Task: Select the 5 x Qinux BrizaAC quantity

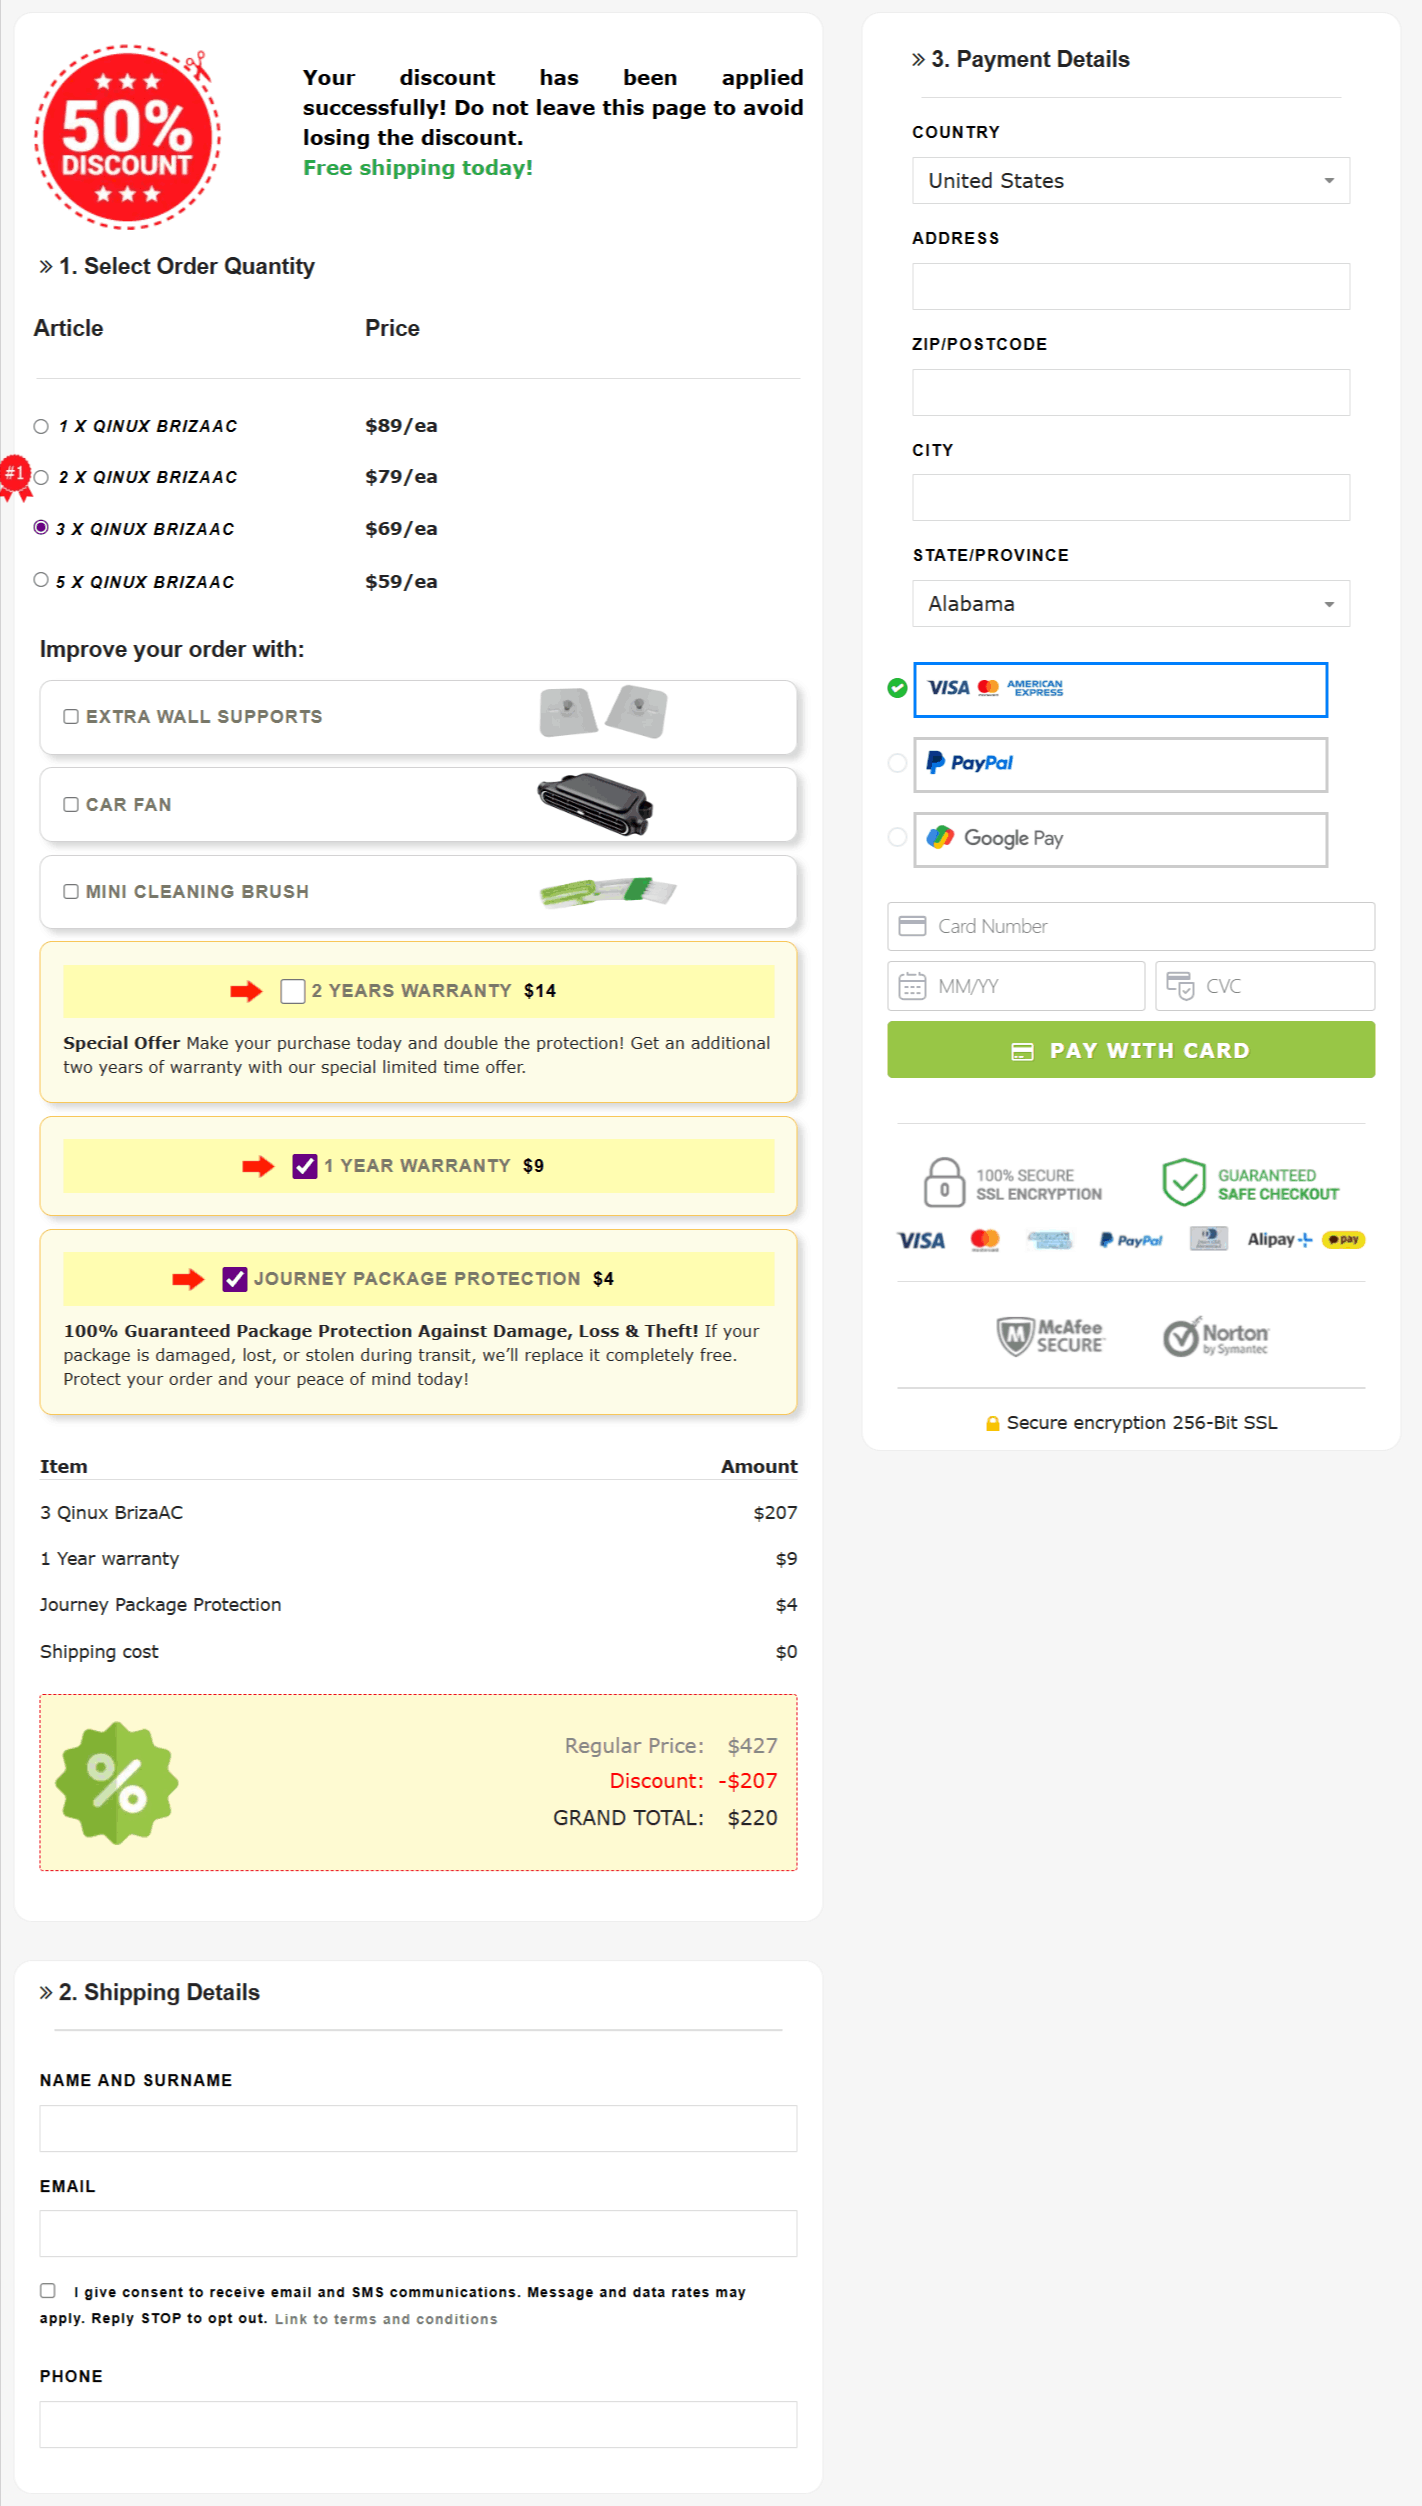Action: pyautogui.click(x=41, y=579)
